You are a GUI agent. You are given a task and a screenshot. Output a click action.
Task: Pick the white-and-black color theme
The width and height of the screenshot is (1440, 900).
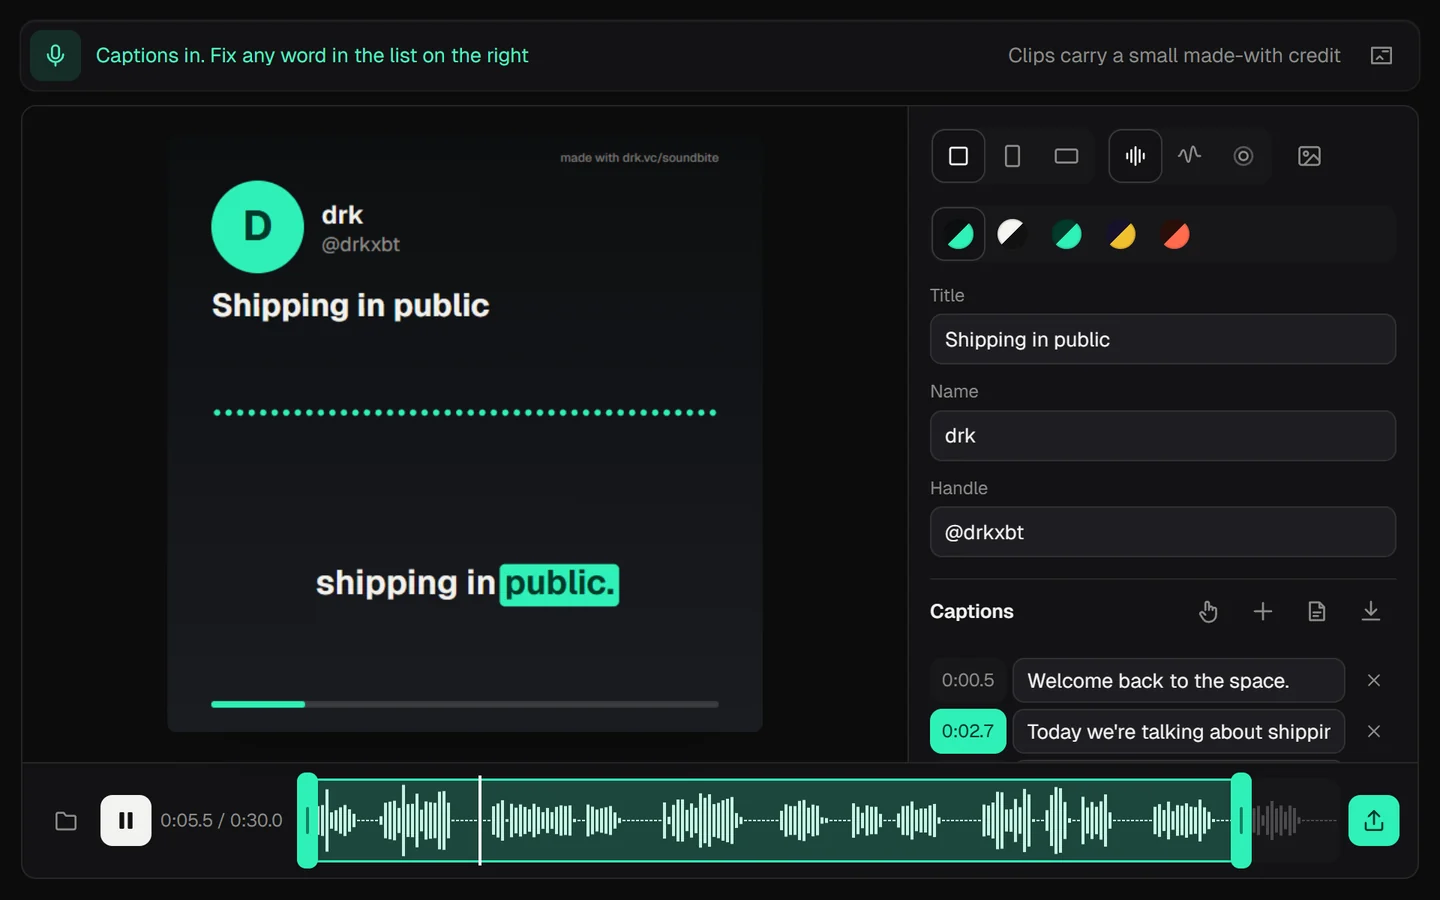click(1012, 235)
